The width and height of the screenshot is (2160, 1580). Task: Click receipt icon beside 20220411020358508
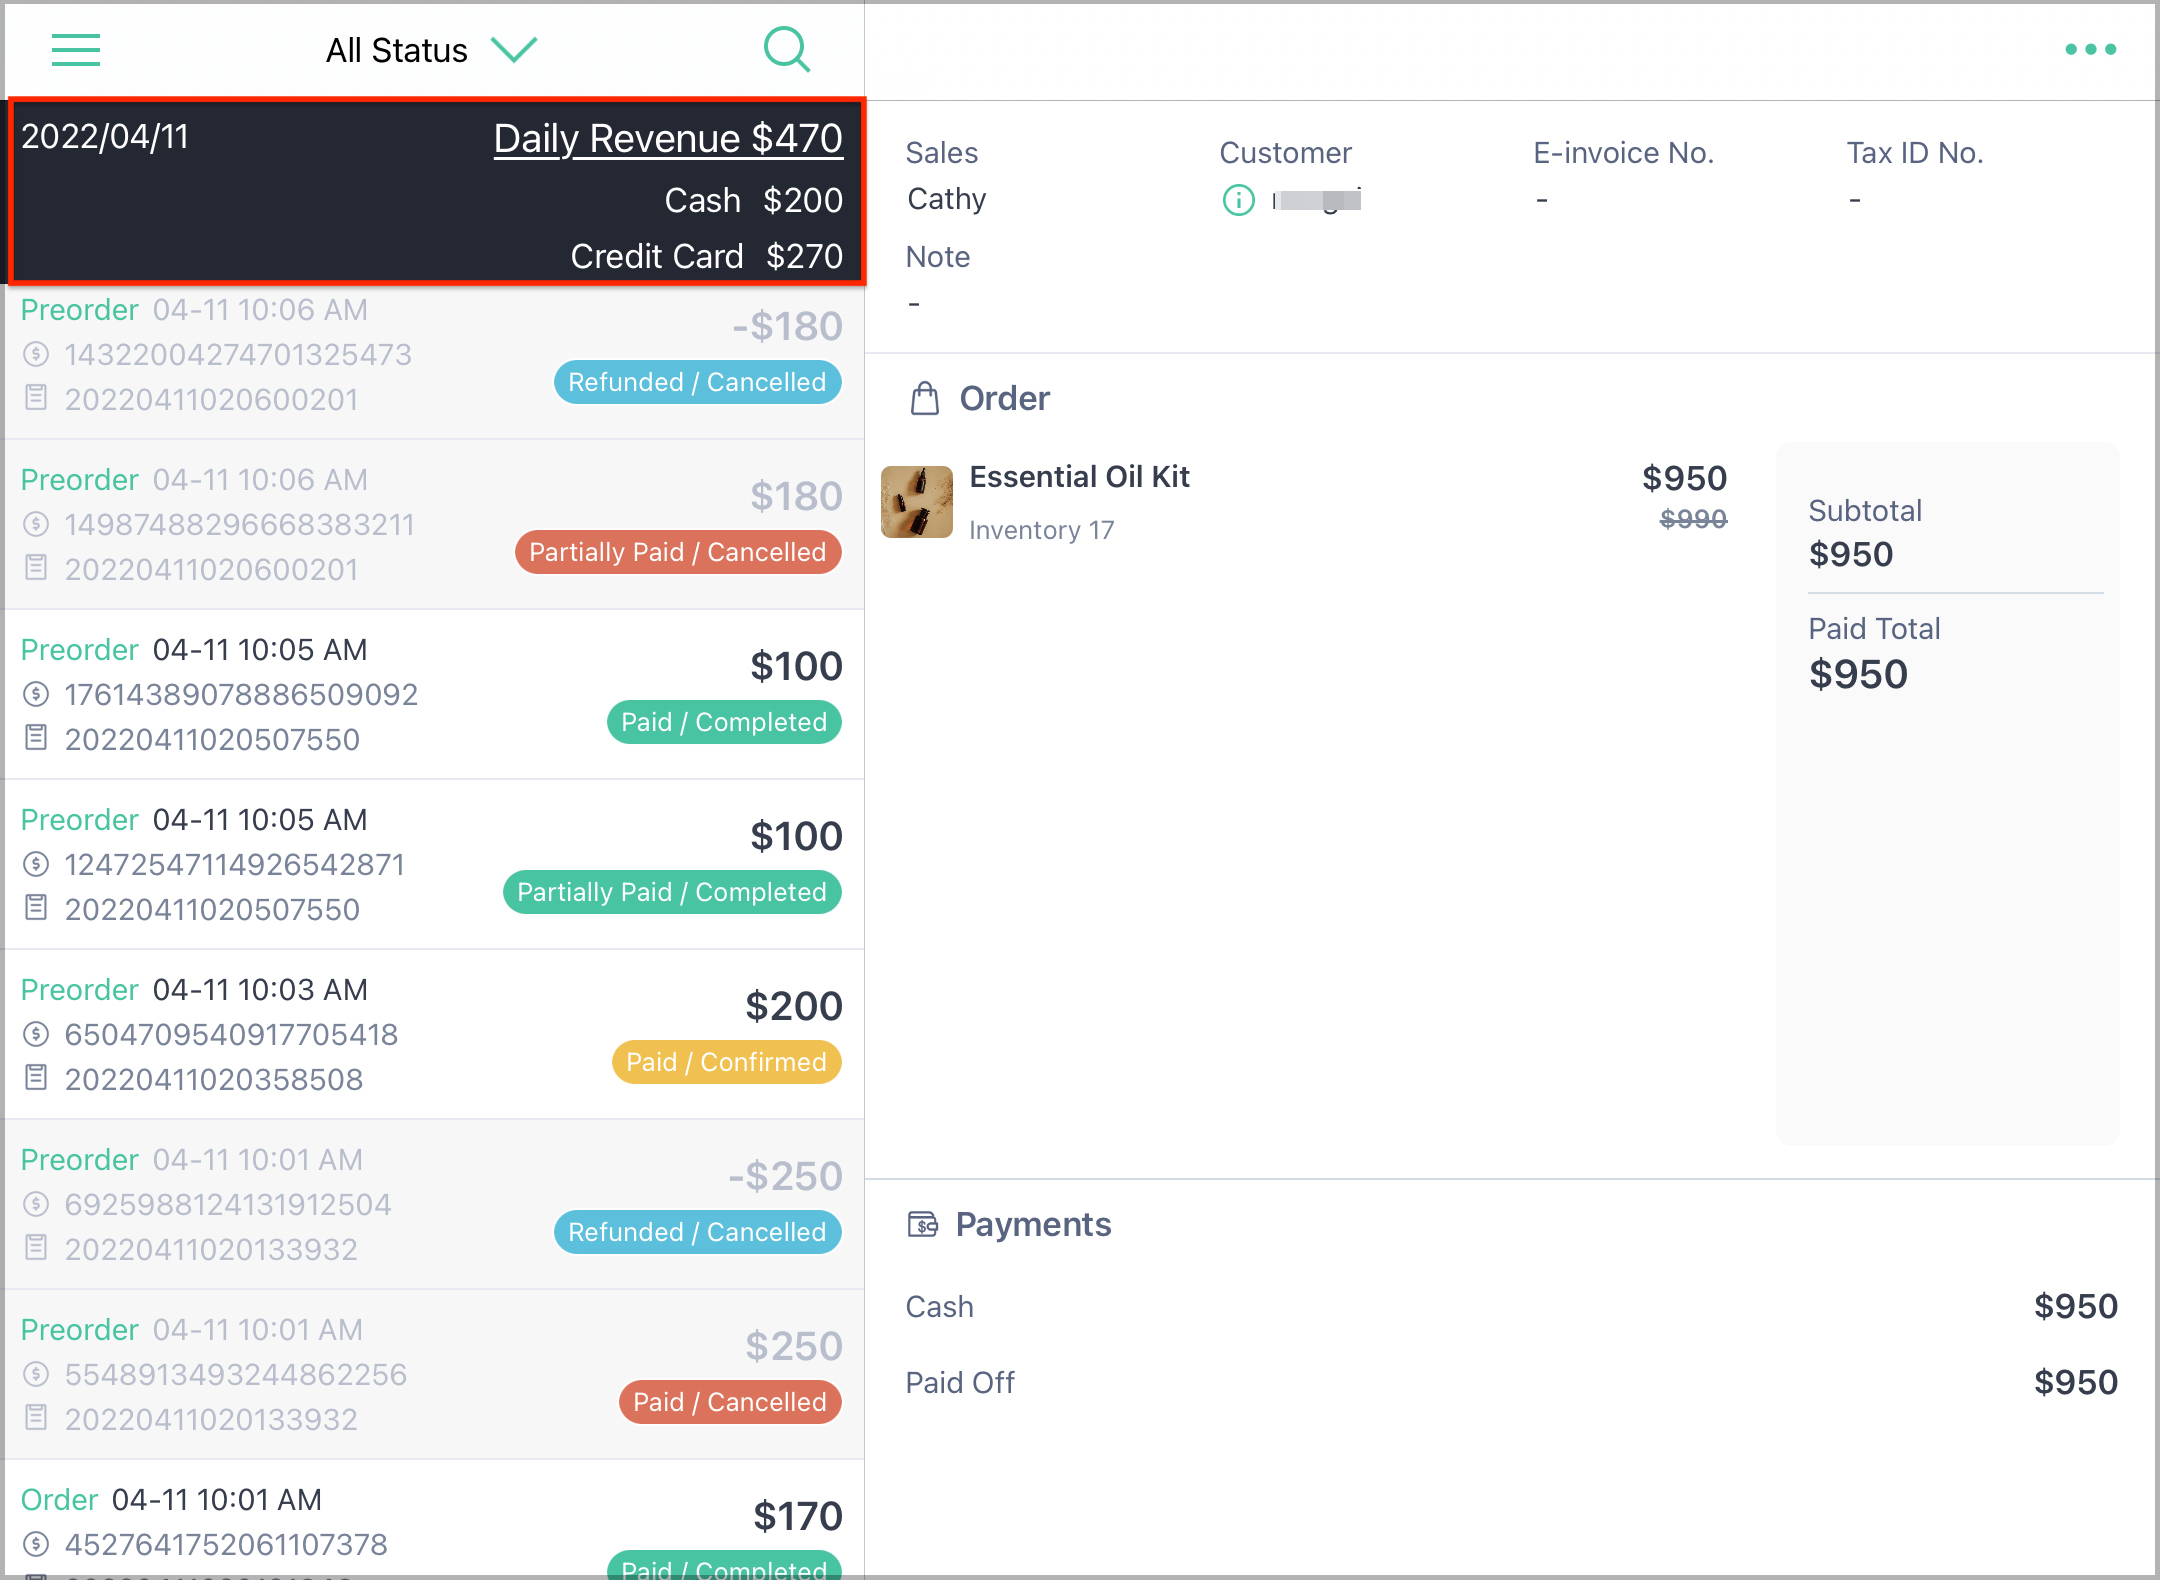(36, 1078)
